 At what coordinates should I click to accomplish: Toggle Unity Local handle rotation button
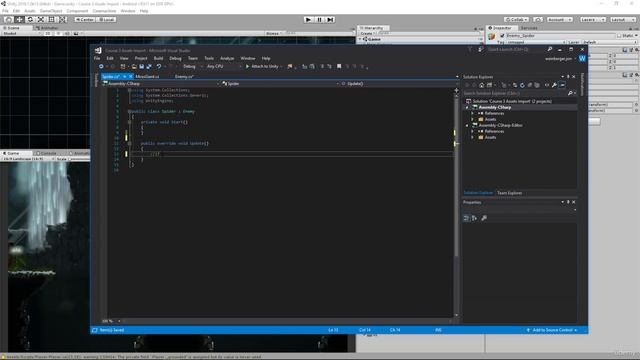coord(106,20)
